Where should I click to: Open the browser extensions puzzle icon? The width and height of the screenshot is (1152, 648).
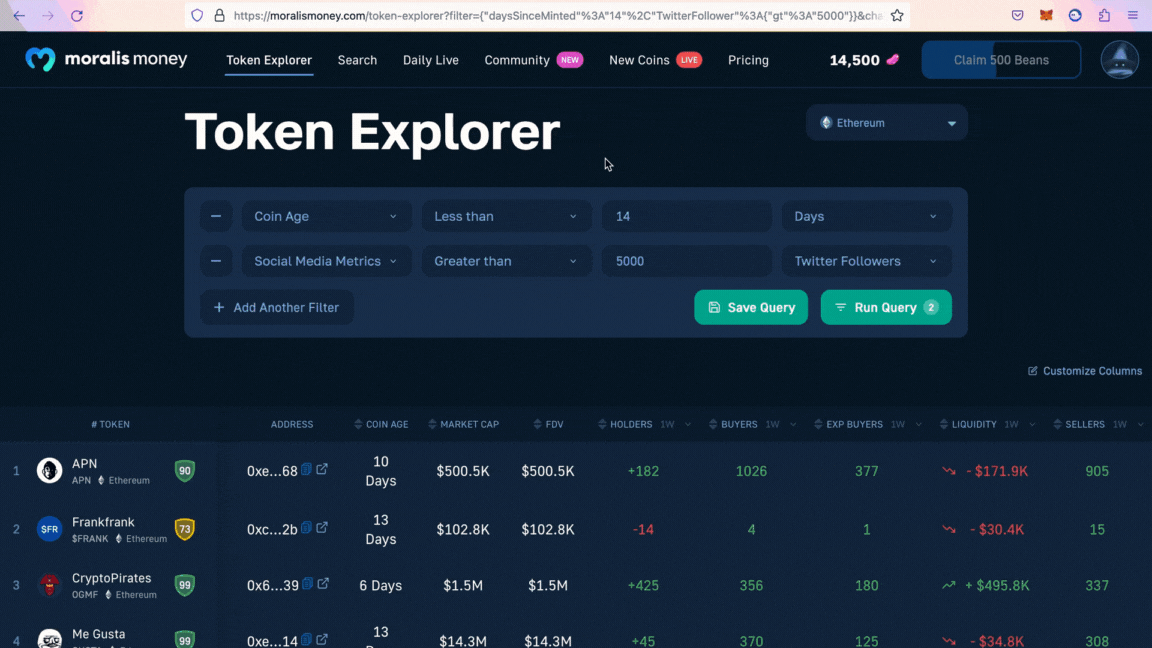1104,15
